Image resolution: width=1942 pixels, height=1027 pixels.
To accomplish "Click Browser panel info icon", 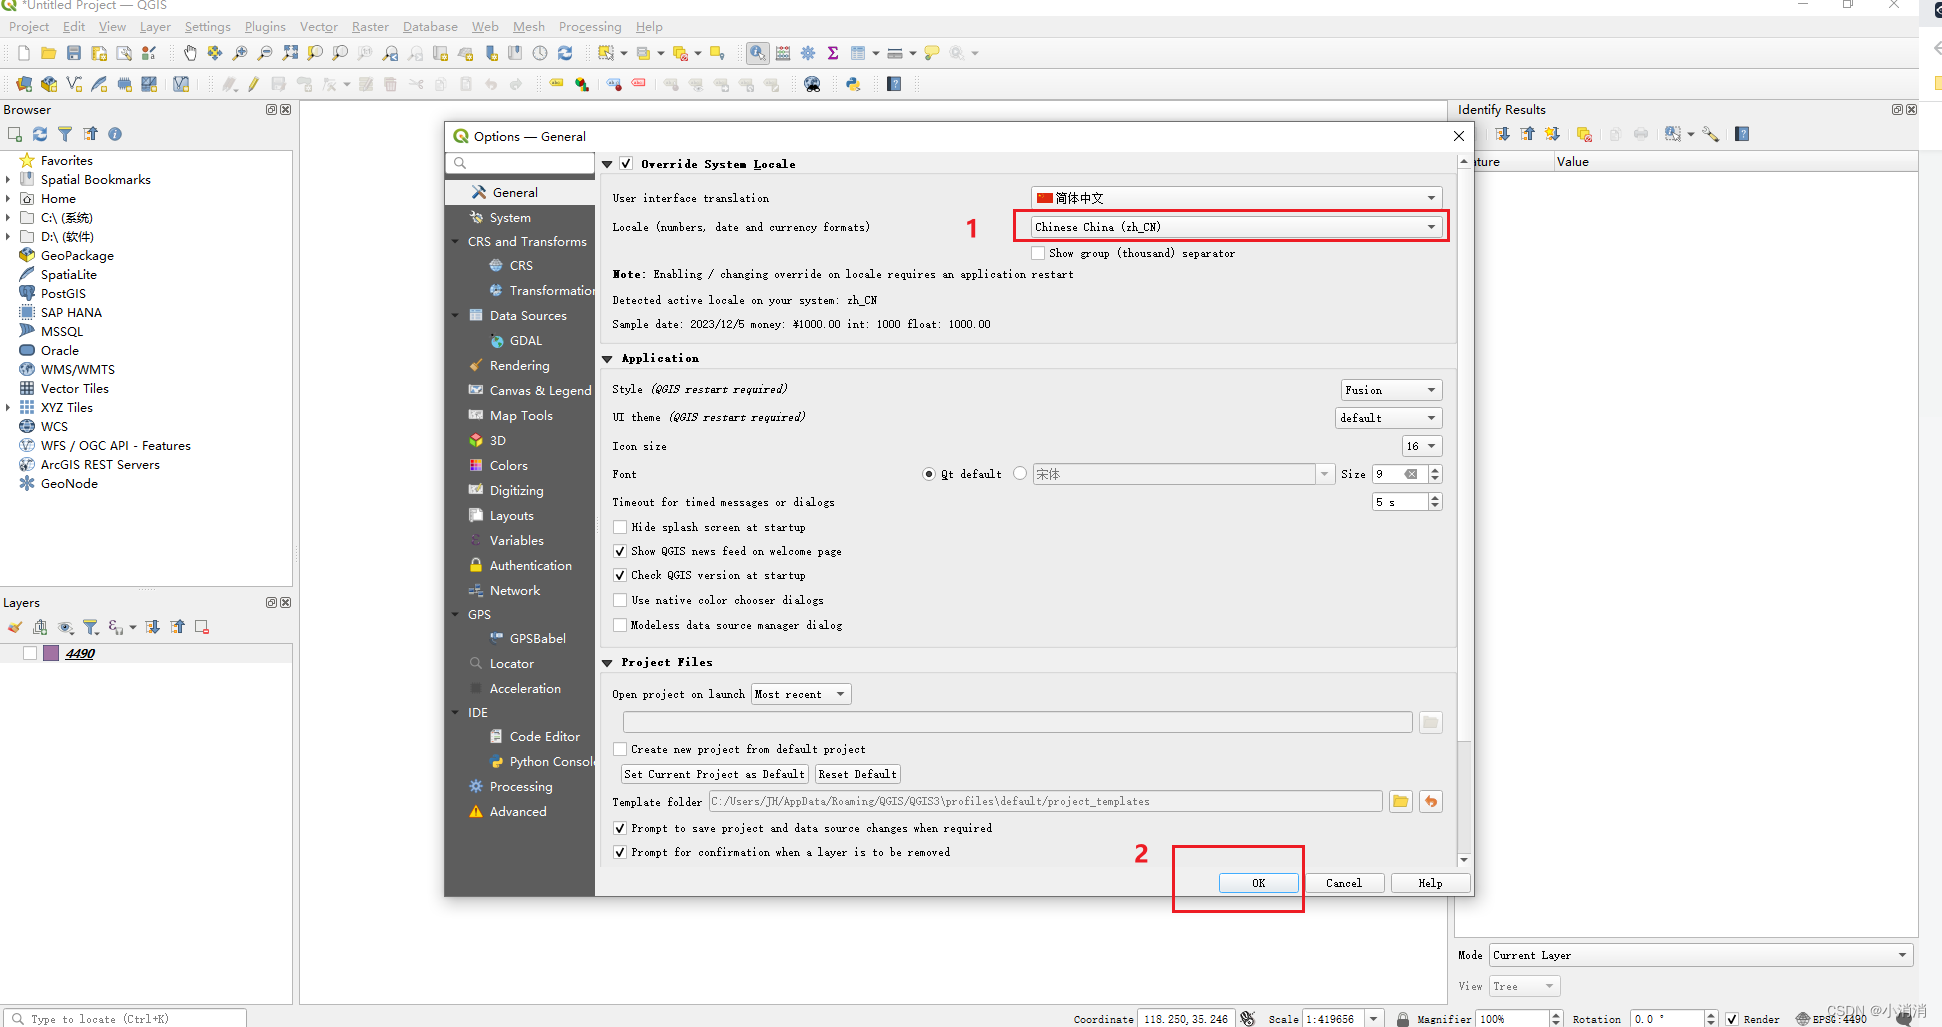I will pyautogui.click(x=115, y=134).
